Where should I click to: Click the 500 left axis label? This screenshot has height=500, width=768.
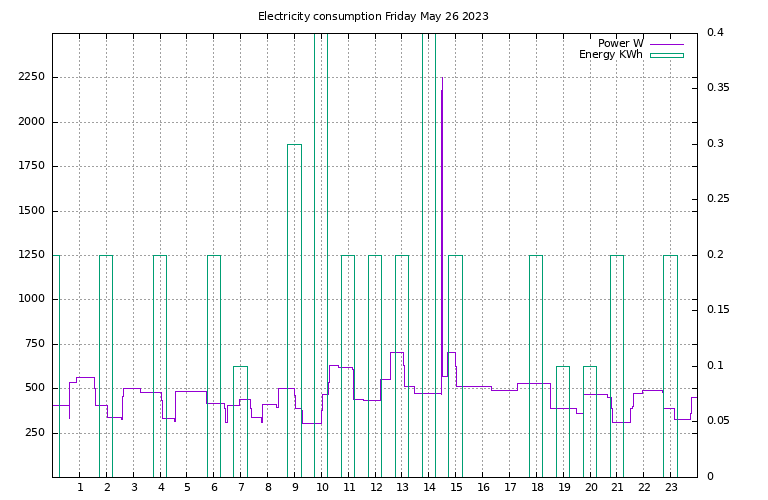(x=35, y=388)
